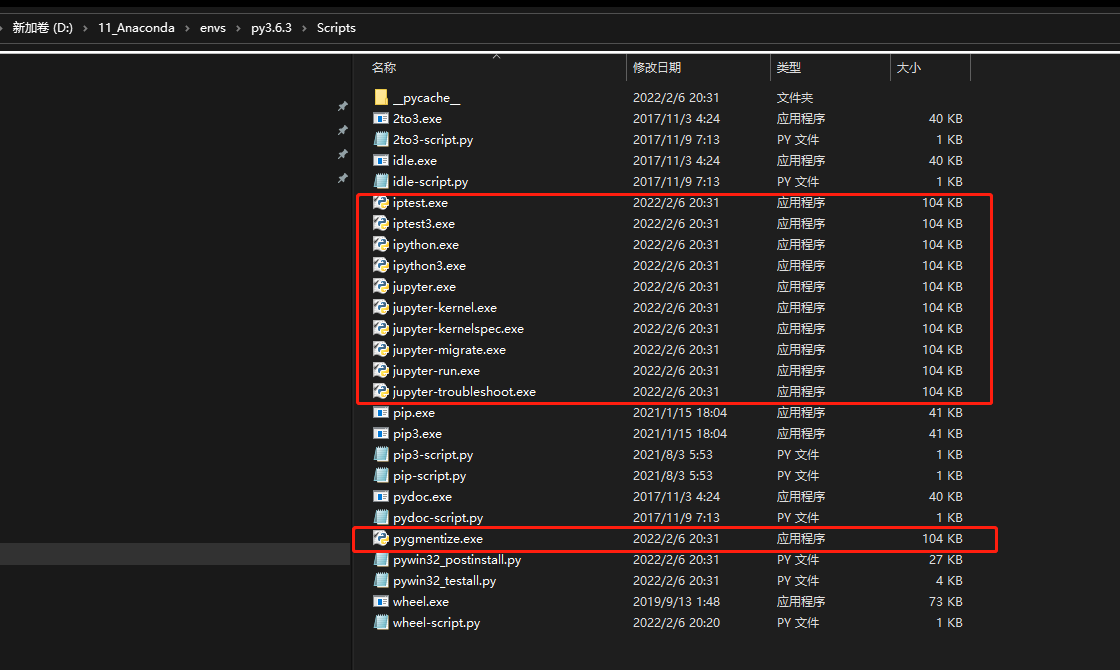Select the file name jupyter-troubleshoot.exe
Image resolution: width=1120 pixels, height=670 pixels.
click(x=464, y=391)
